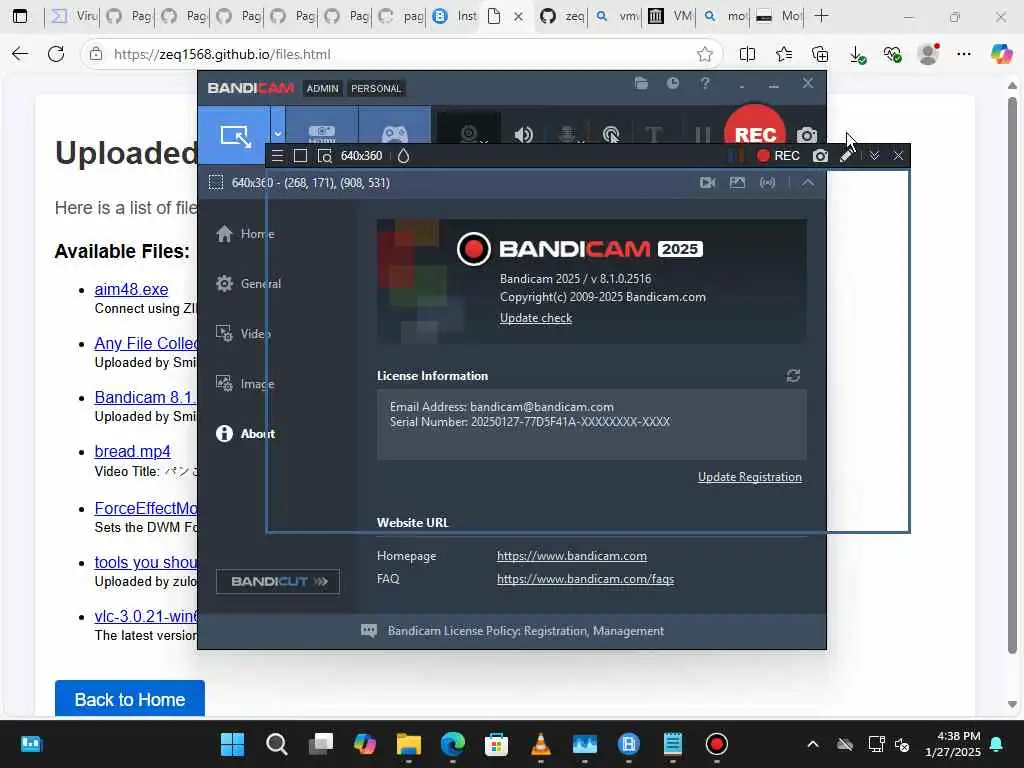Click the broadcast signal icon in status row

coord(767,182)
